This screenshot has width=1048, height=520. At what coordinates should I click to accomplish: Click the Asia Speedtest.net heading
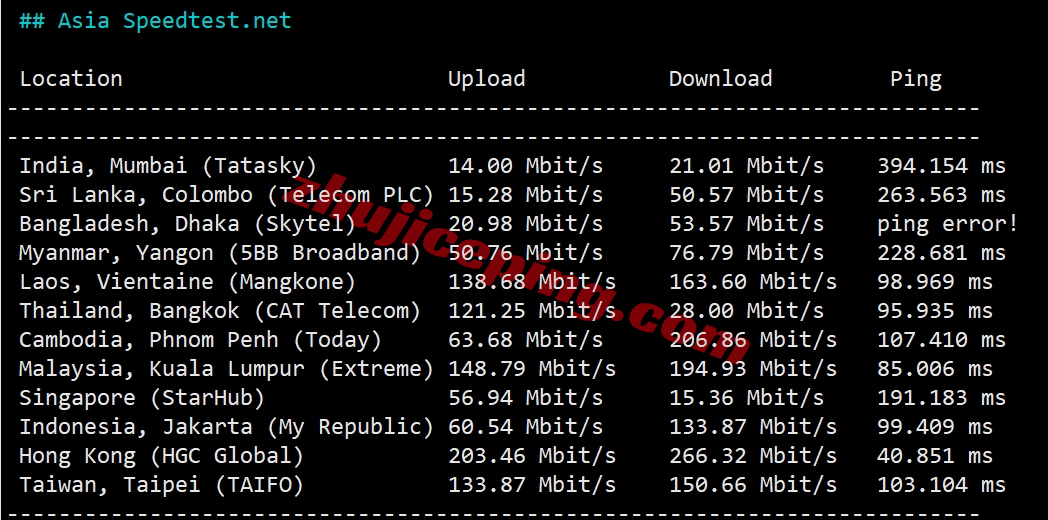point(155,21)
